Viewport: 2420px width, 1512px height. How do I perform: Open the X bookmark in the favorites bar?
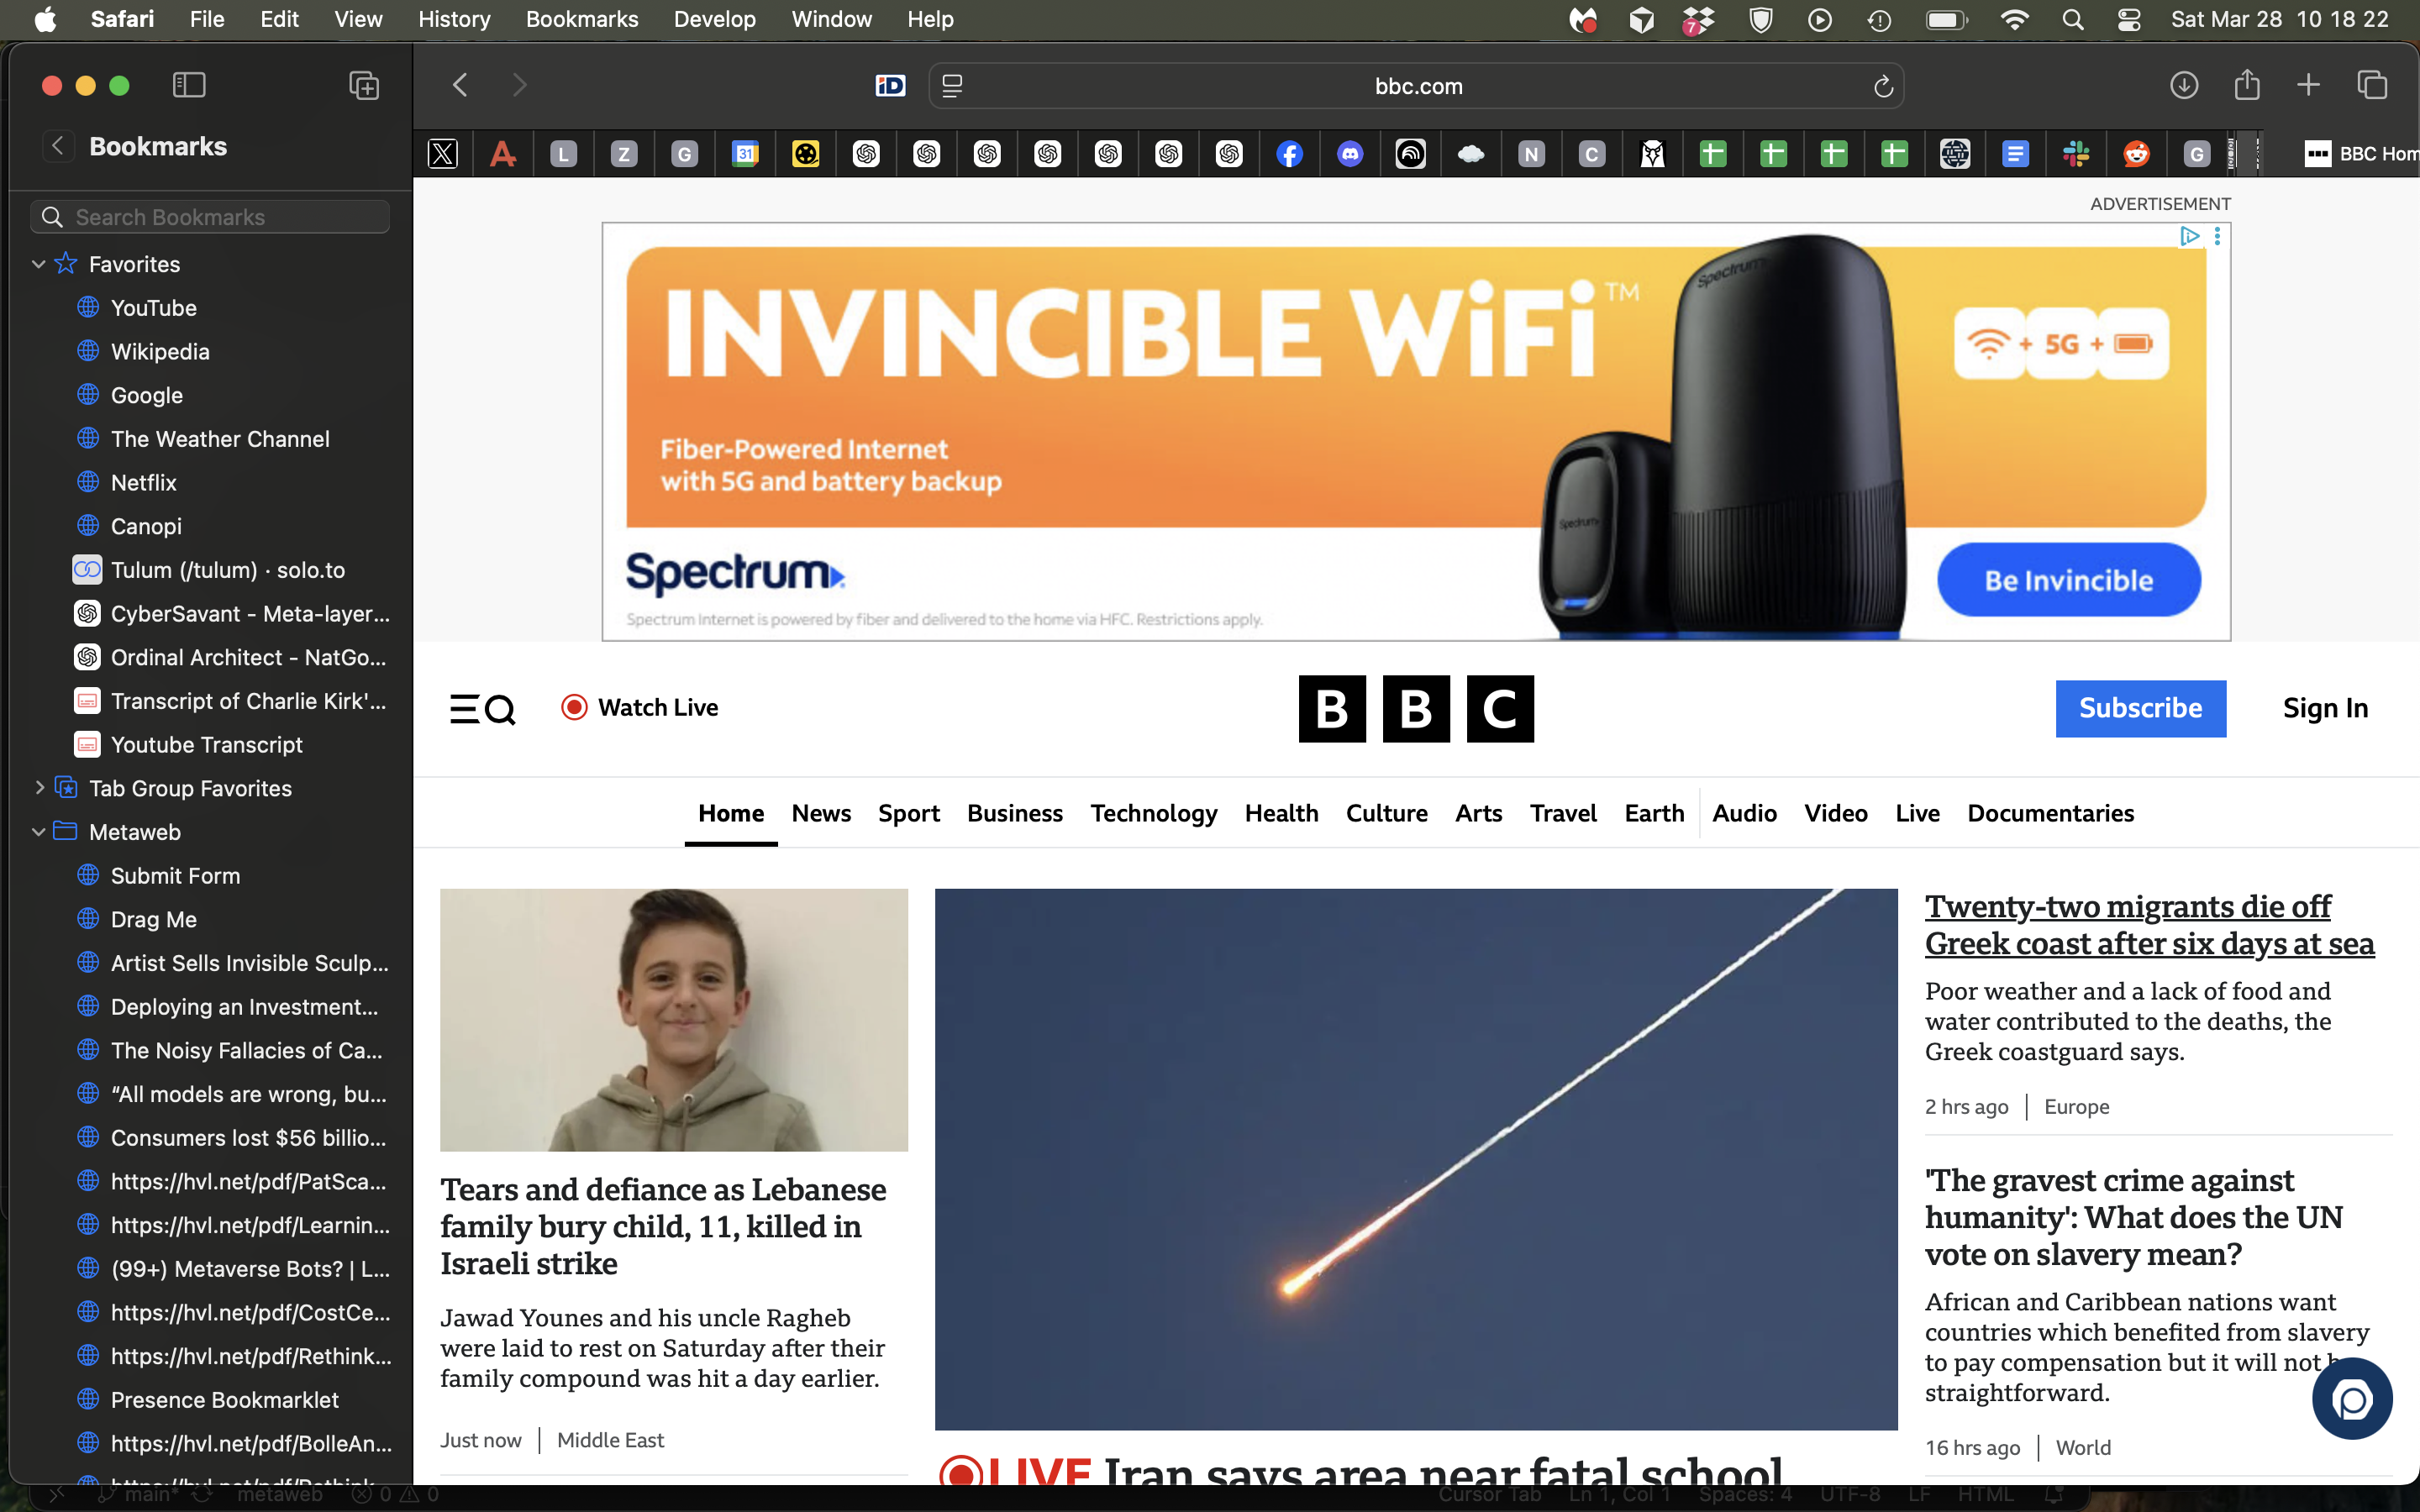click(443, 153)
